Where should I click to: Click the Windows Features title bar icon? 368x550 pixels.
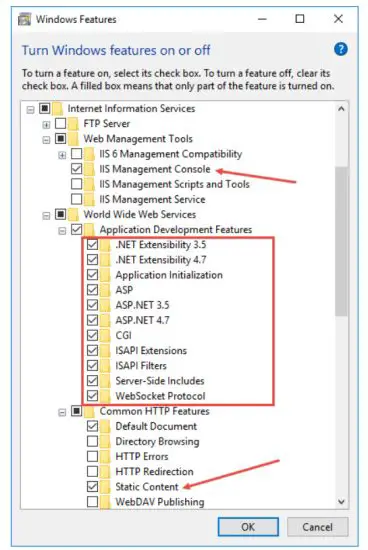tap(24, 19)
